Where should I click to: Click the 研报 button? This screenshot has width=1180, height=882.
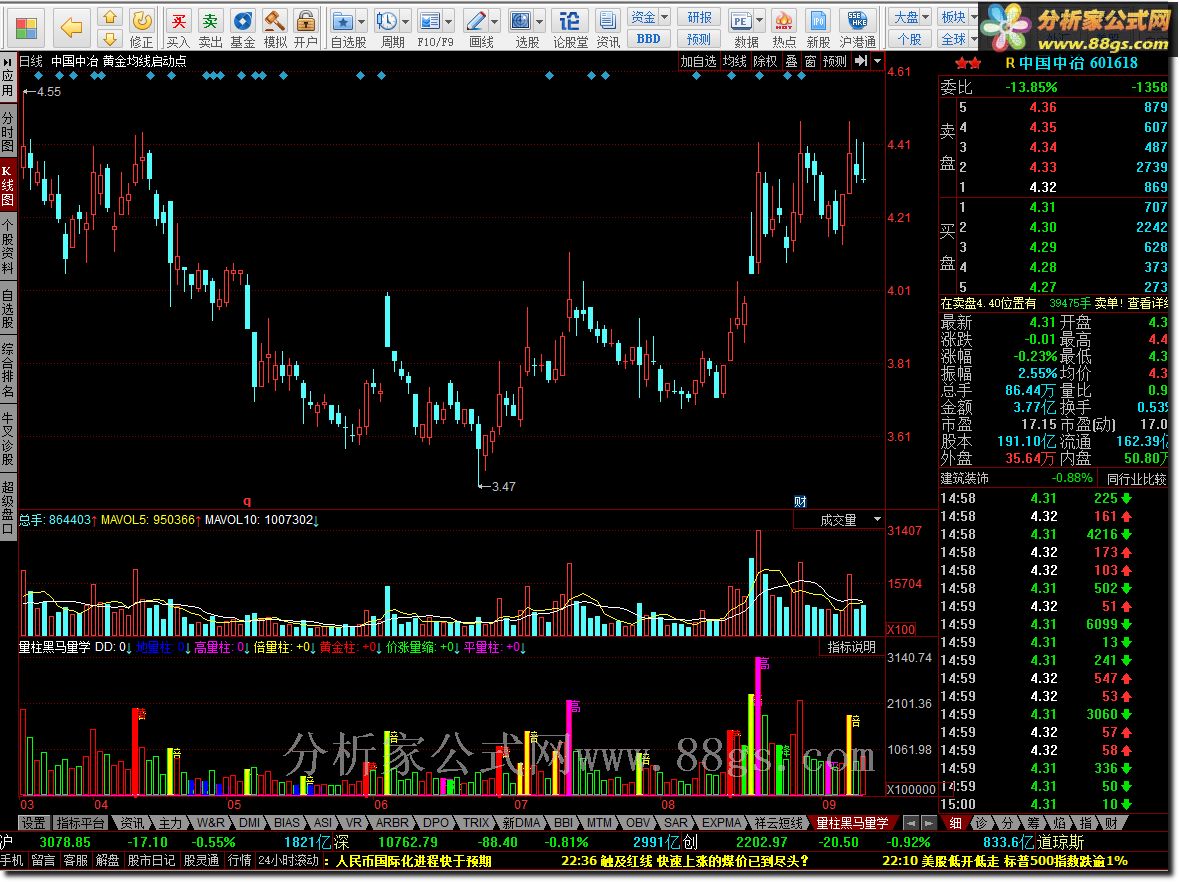[699, 17]
